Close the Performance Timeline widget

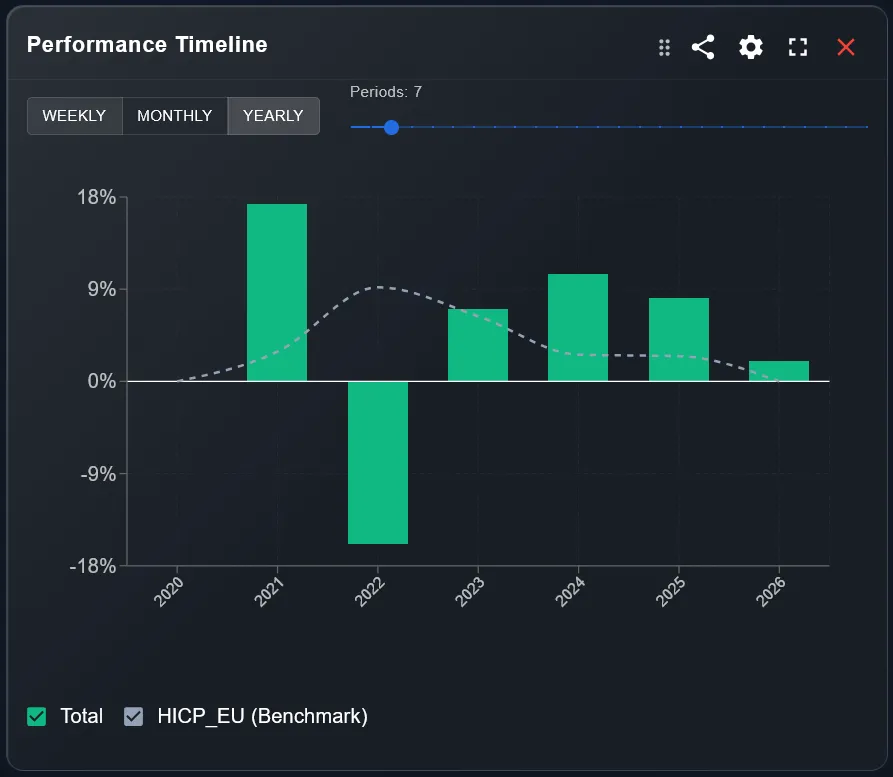point(846,46)
